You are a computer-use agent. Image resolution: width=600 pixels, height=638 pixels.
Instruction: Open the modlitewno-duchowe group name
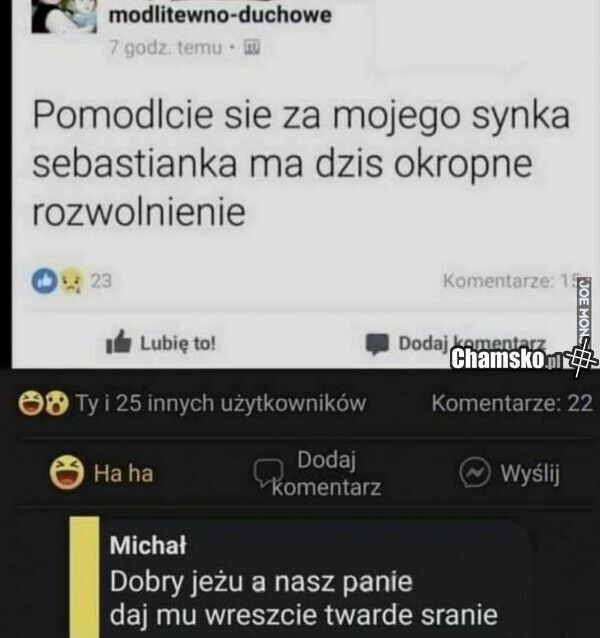[x=220, y=15]
